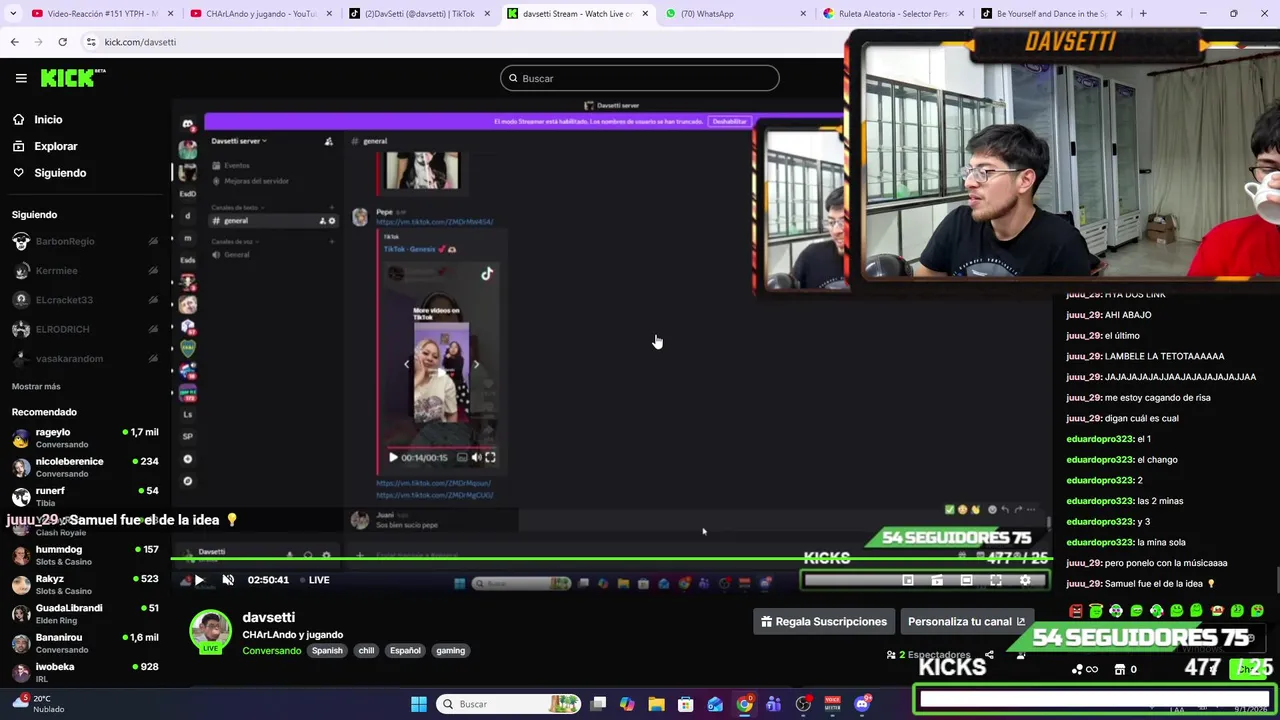Open followed channel ELRODRICH
This screenshot has width=1280, height=720.
pyautogui.click(x=85, y=329)
